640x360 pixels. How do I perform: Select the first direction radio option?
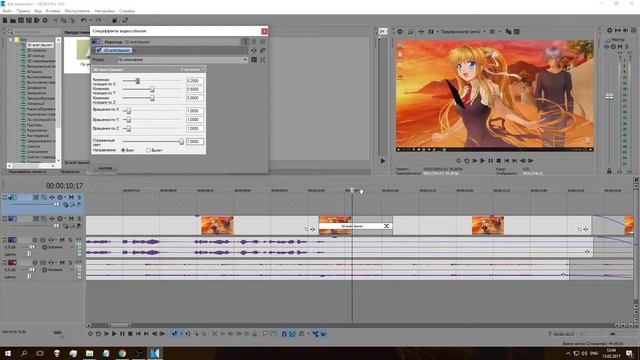[123, 150]
